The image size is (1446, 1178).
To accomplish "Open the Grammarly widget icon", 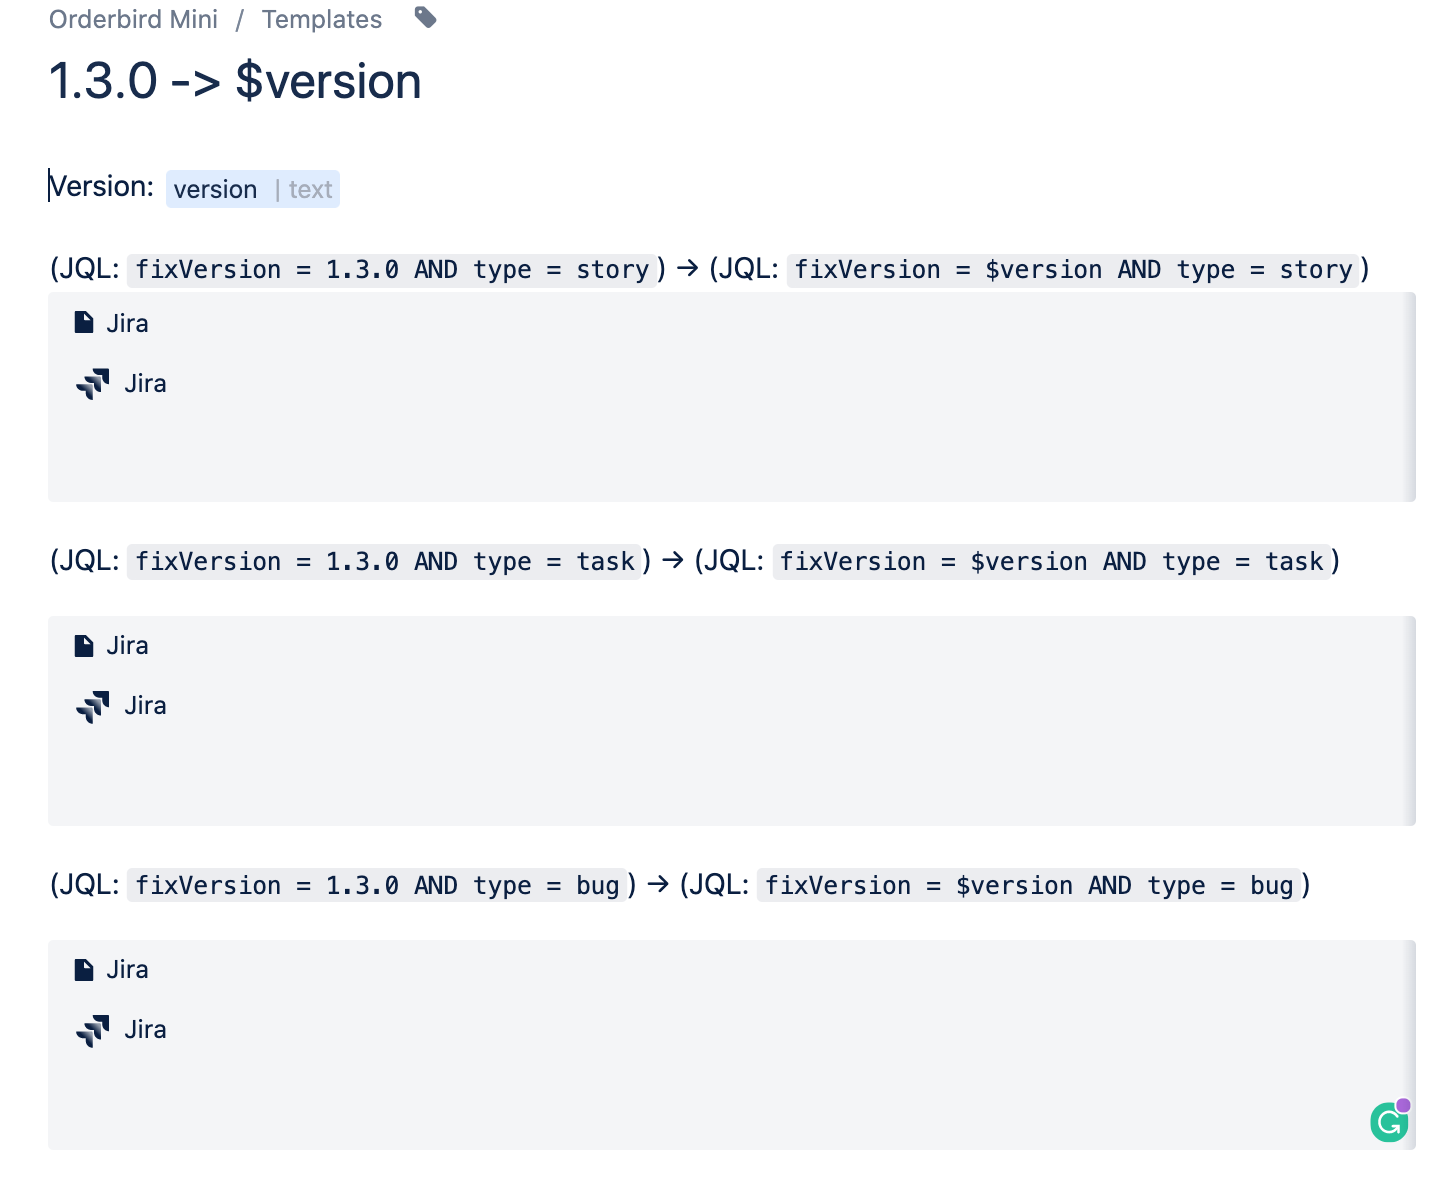I will (x=1390, y=1121).
